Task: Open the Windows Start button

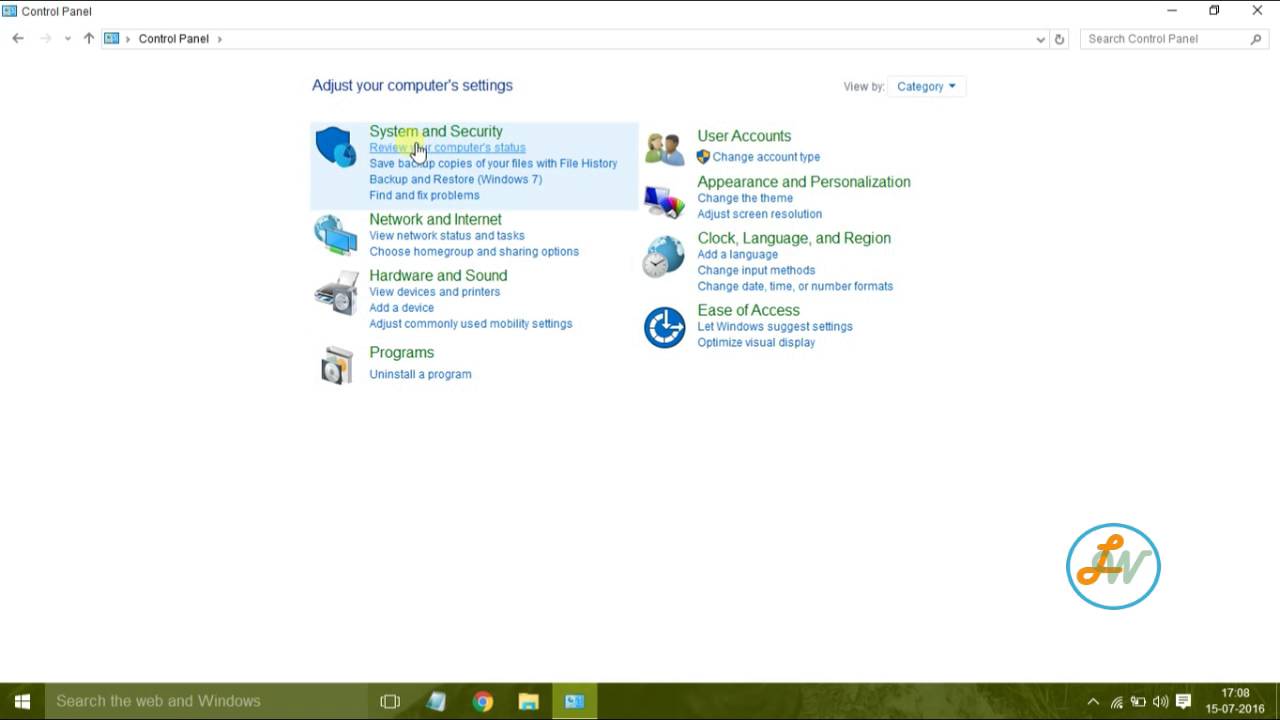Action: tap(22, 701)
